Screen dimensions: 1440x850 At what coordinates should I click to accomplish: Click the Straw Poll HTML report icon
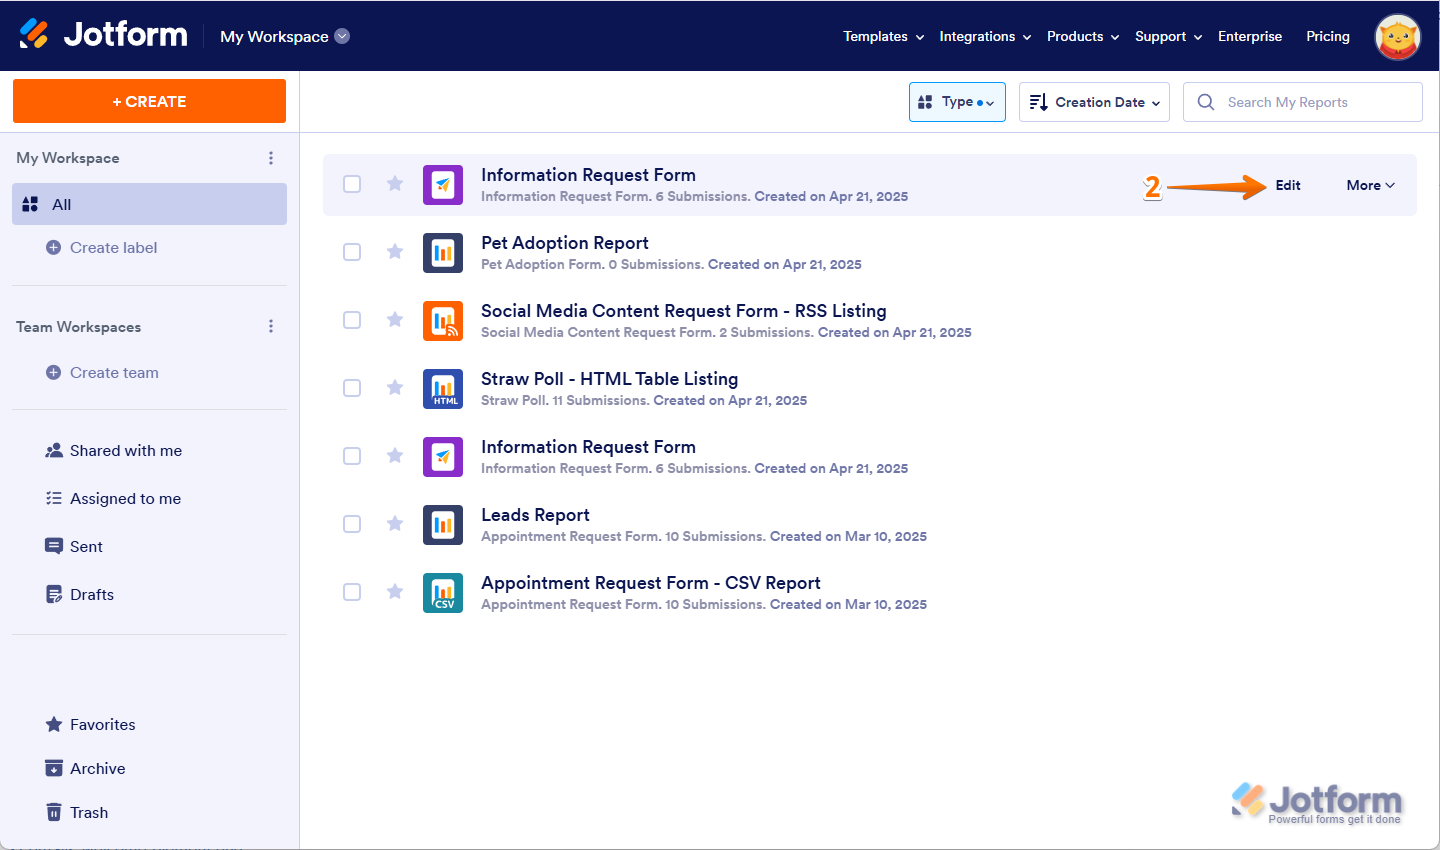pos(443,389)
